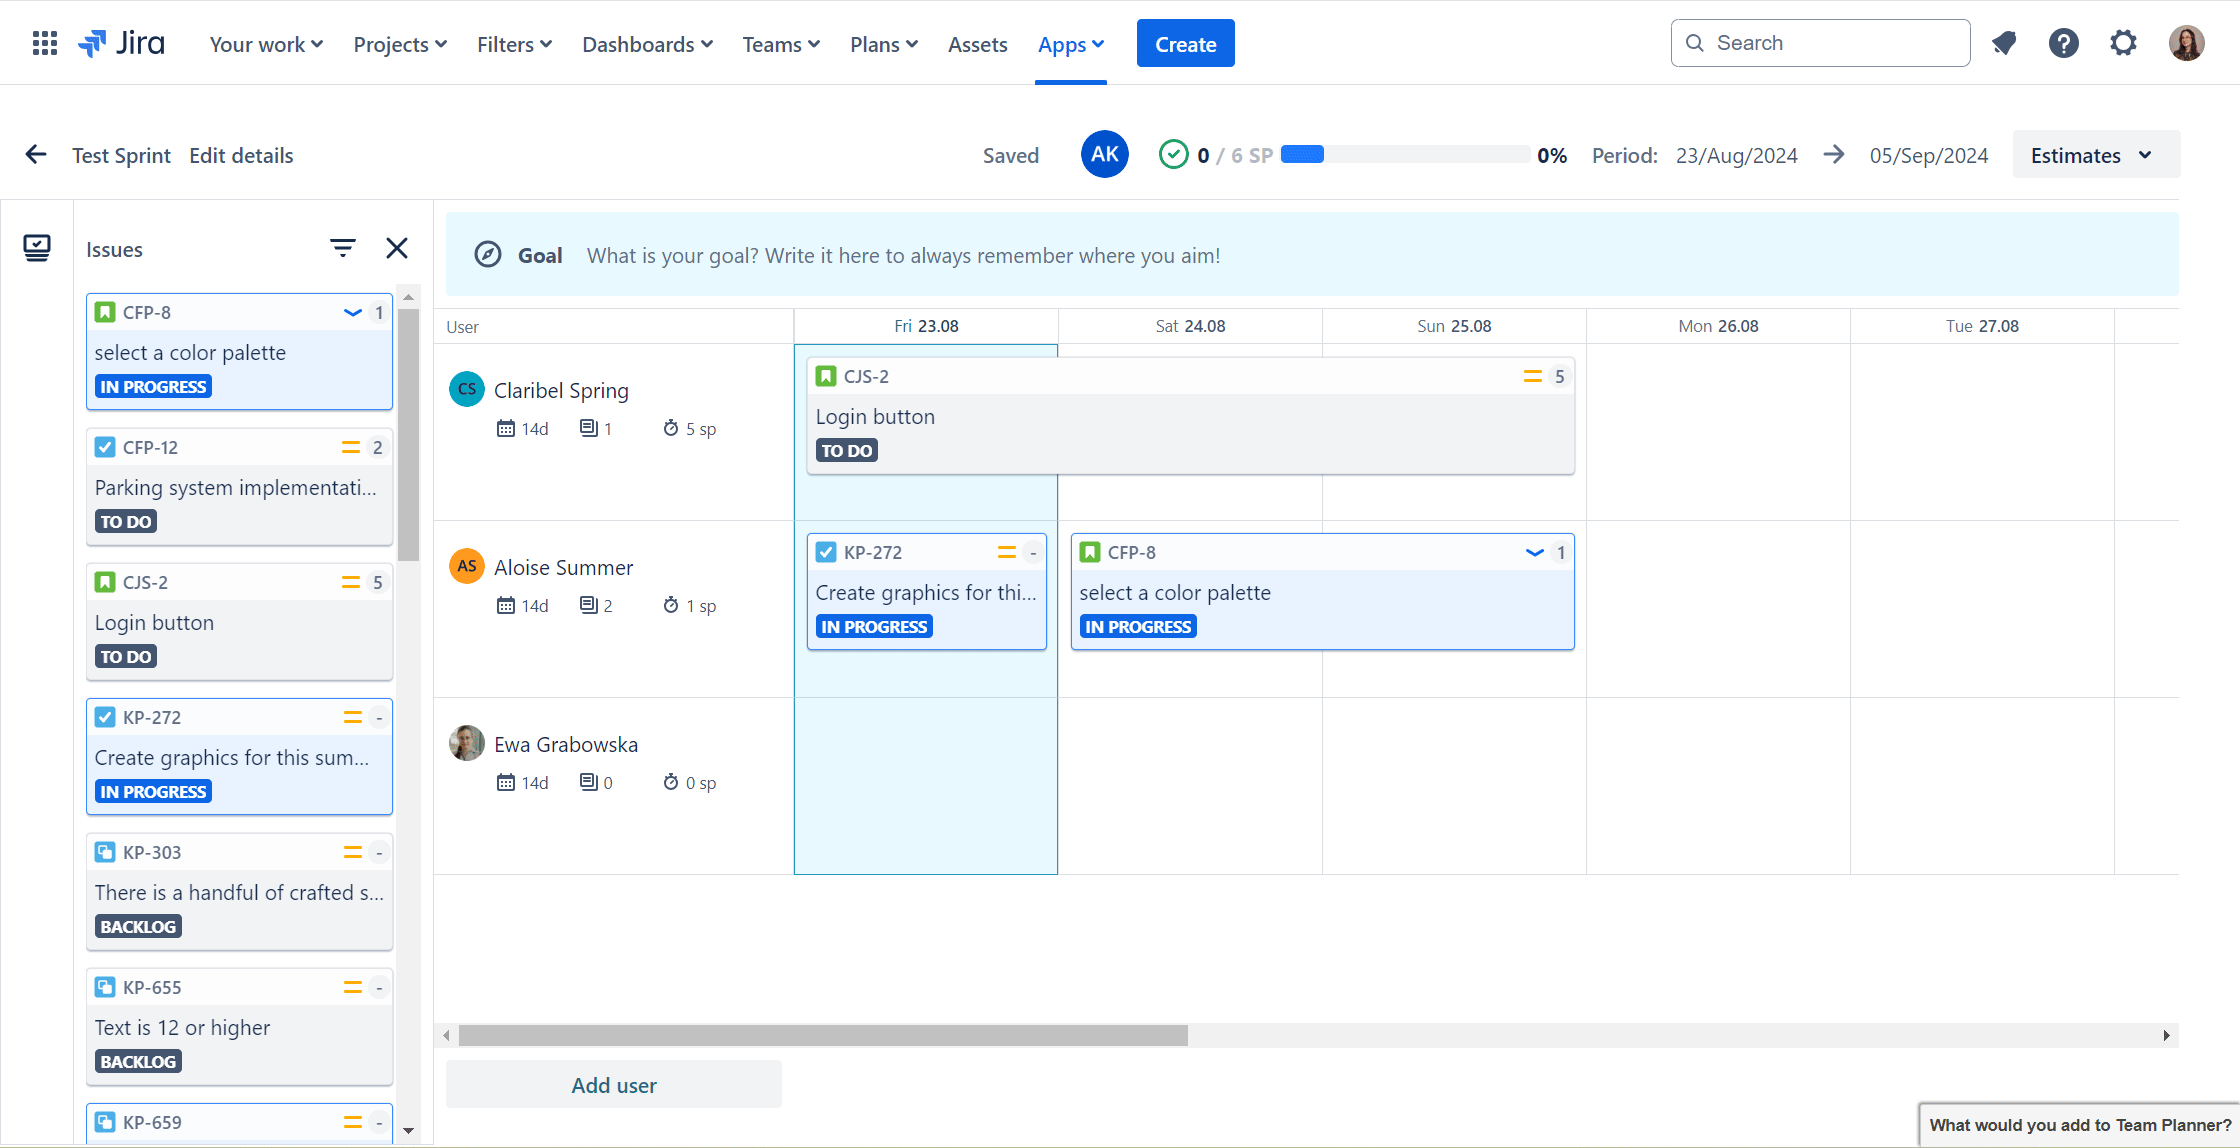Open the user profile avatar
This screenshot has height=1148, width=2240.
pos(2187,43)
